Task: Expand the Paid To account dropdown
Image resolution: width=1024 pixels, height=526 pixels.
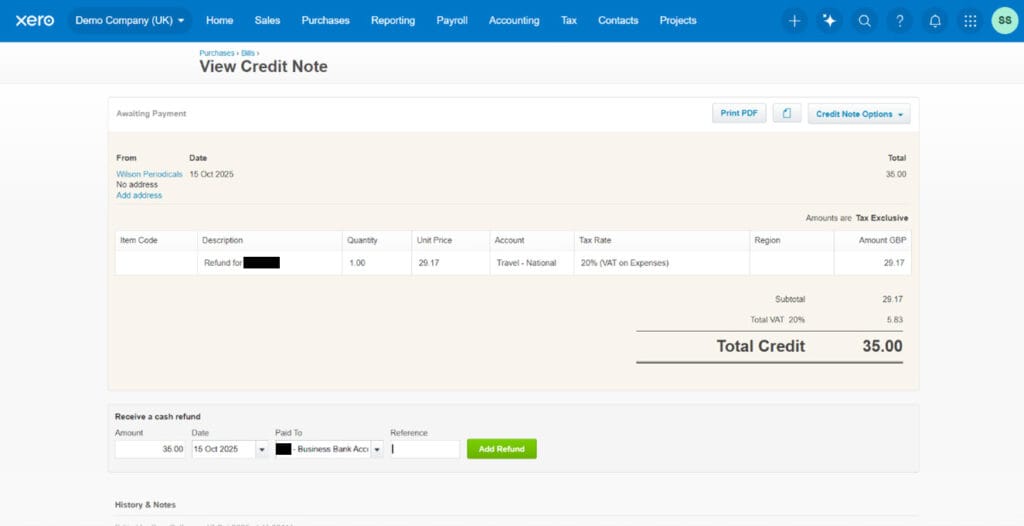Action: 377,450
